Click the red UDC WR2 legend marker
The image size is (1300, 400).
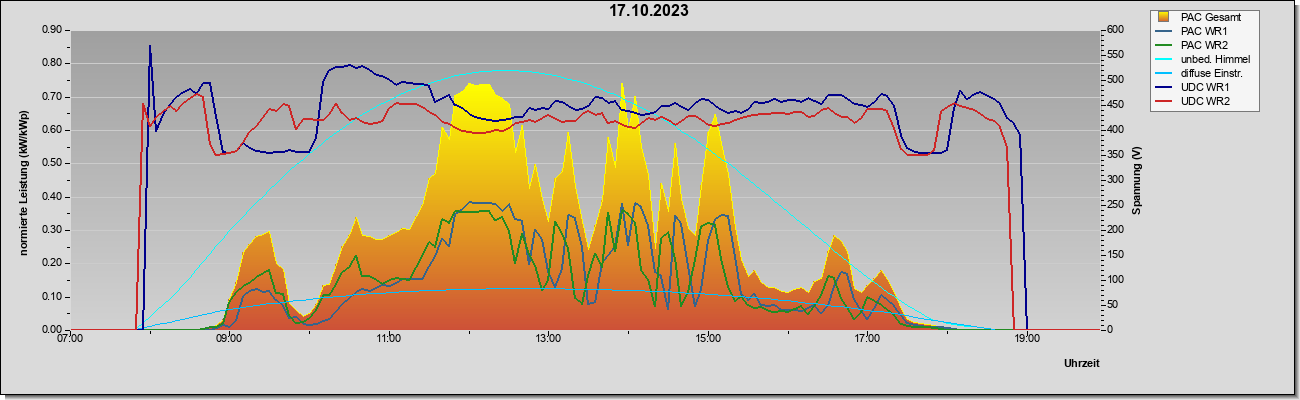pyautogui.click(x=1164, y=101)
